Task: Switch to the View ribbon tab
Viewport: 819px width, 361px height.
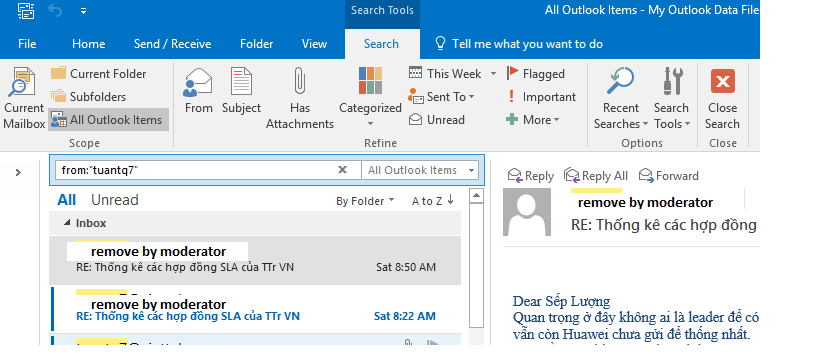Action: point(314,44)
